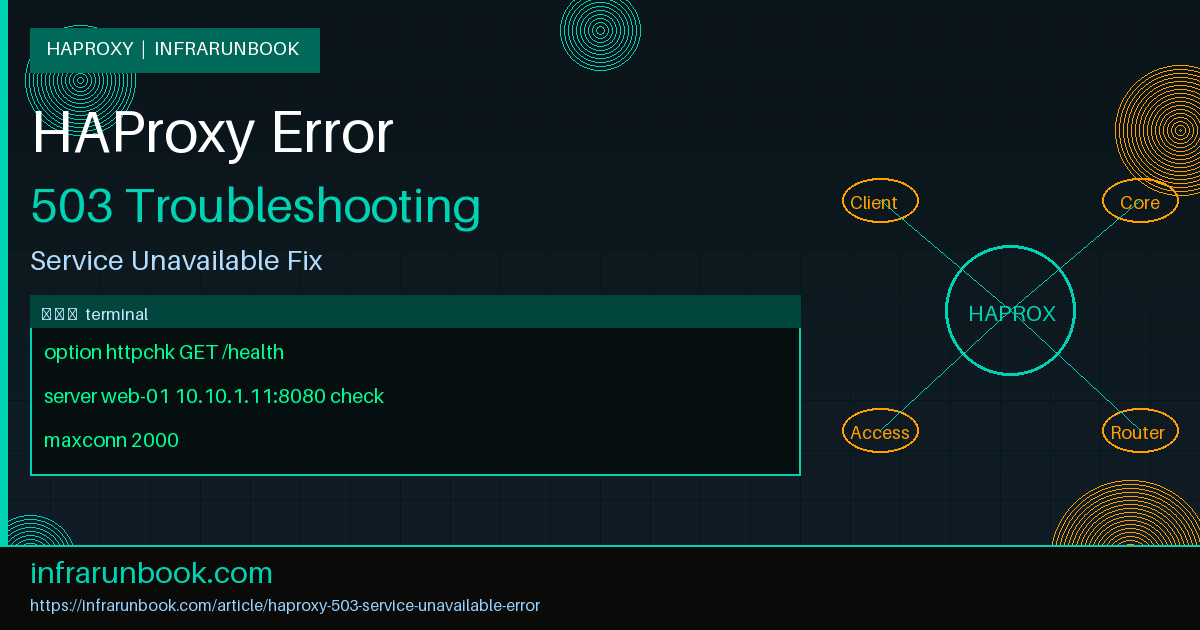
Task: Click the first window control glyph on terminal bar
Action: (47, 313)
